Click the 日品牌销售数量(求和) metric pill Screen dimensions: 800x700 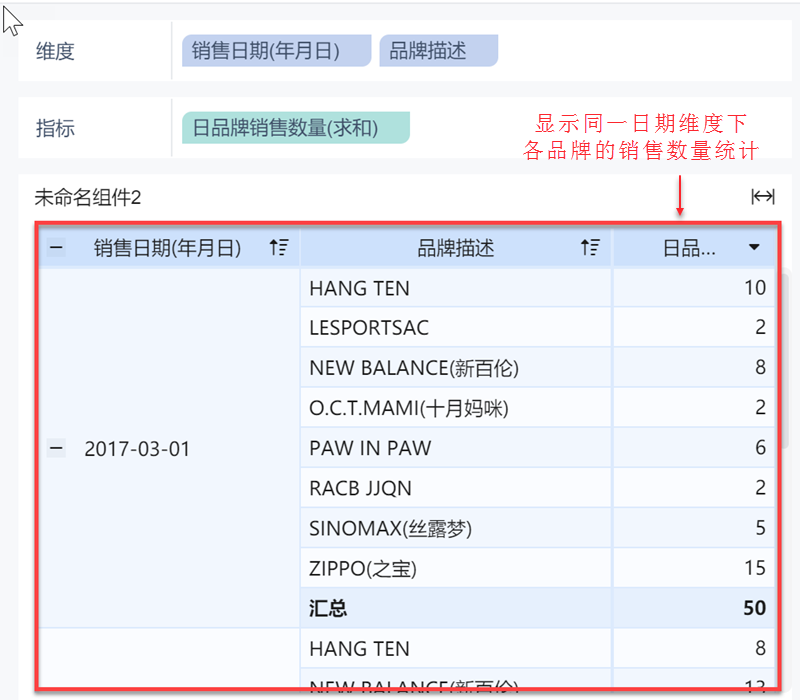pyautogui.click(x=295, y=128)
